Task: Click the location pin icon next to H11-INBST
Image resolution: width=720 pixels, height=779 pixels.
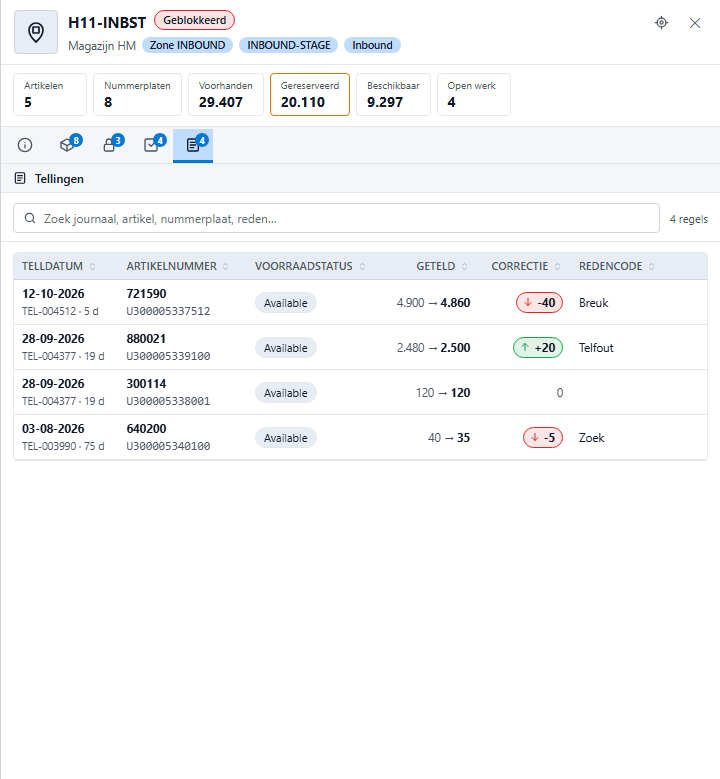Action: coord(36,32)
